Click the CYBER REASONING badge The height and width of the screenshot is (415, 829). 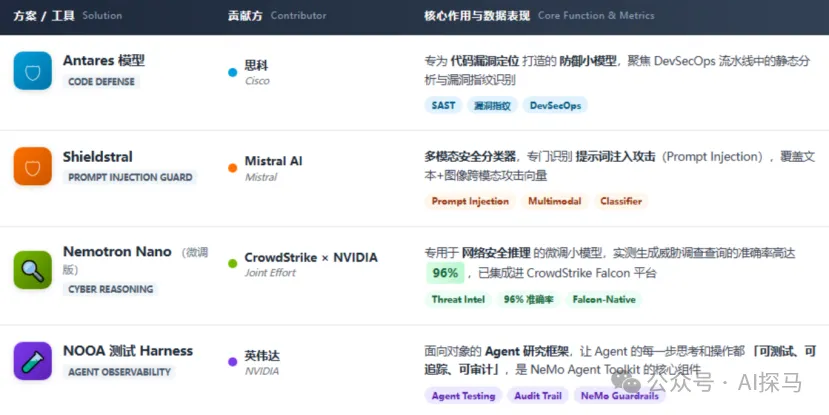pos(110,289)
